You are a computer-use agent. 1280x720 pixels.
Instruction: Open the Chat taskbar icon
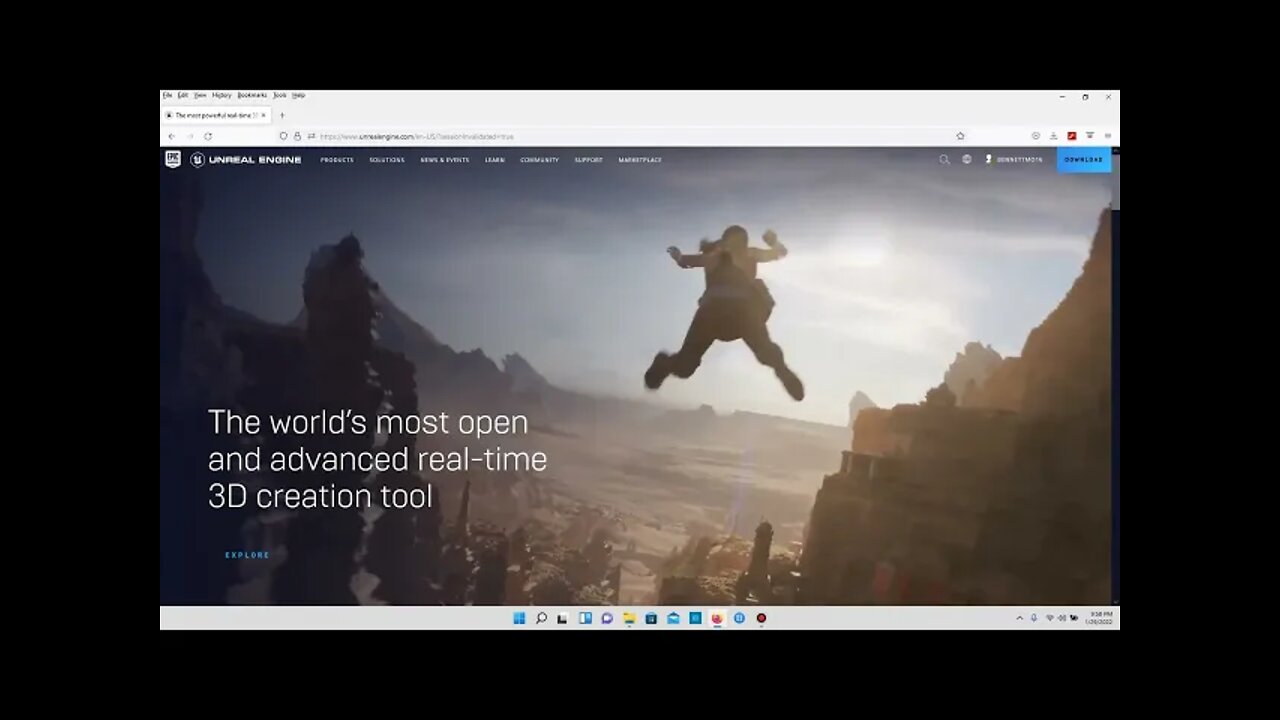coord(607,618)
